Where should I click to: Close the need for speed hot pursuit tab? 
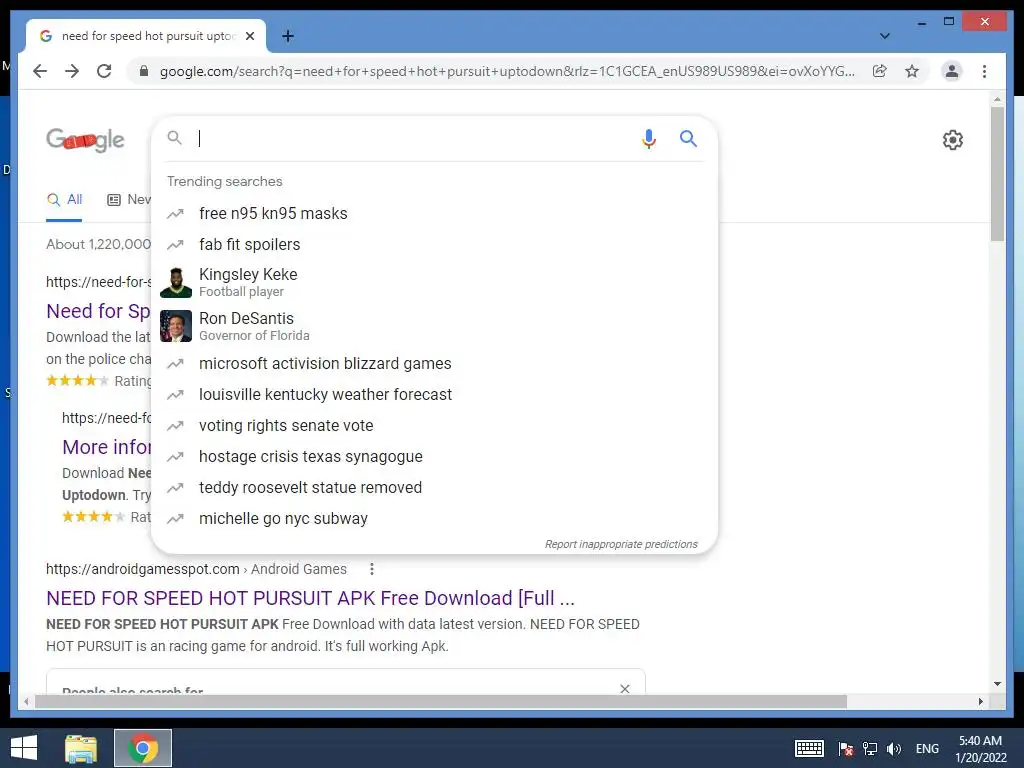click(x=249, y=36)
